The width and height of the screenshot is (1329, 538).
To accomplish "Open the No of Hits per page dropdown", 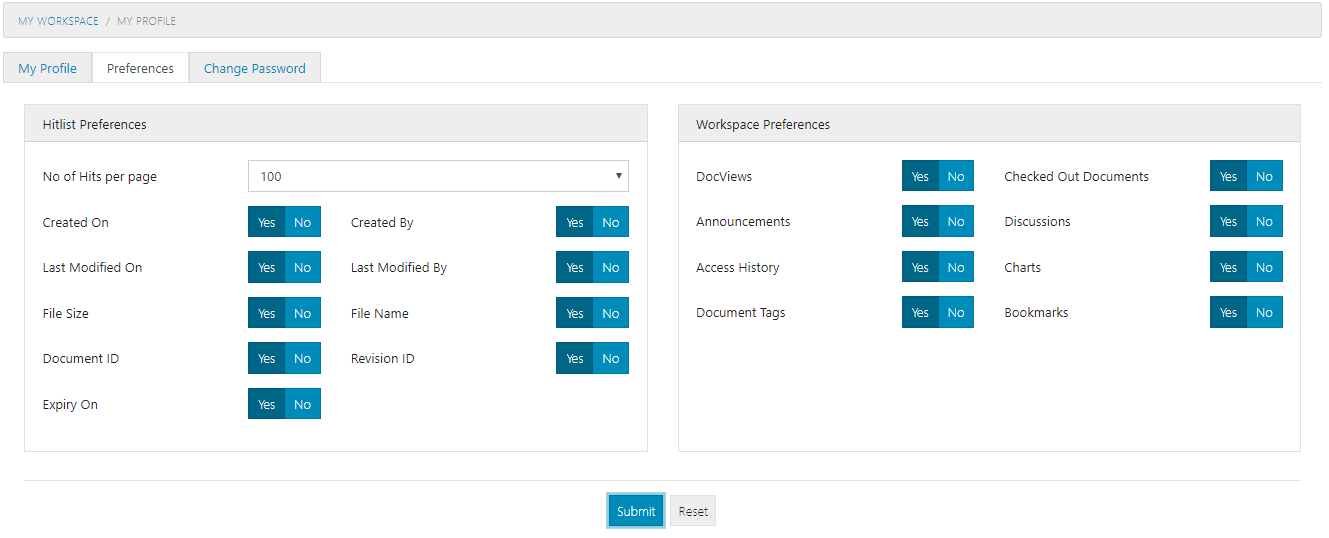I will pyautogui.click(x=438, y=176).
